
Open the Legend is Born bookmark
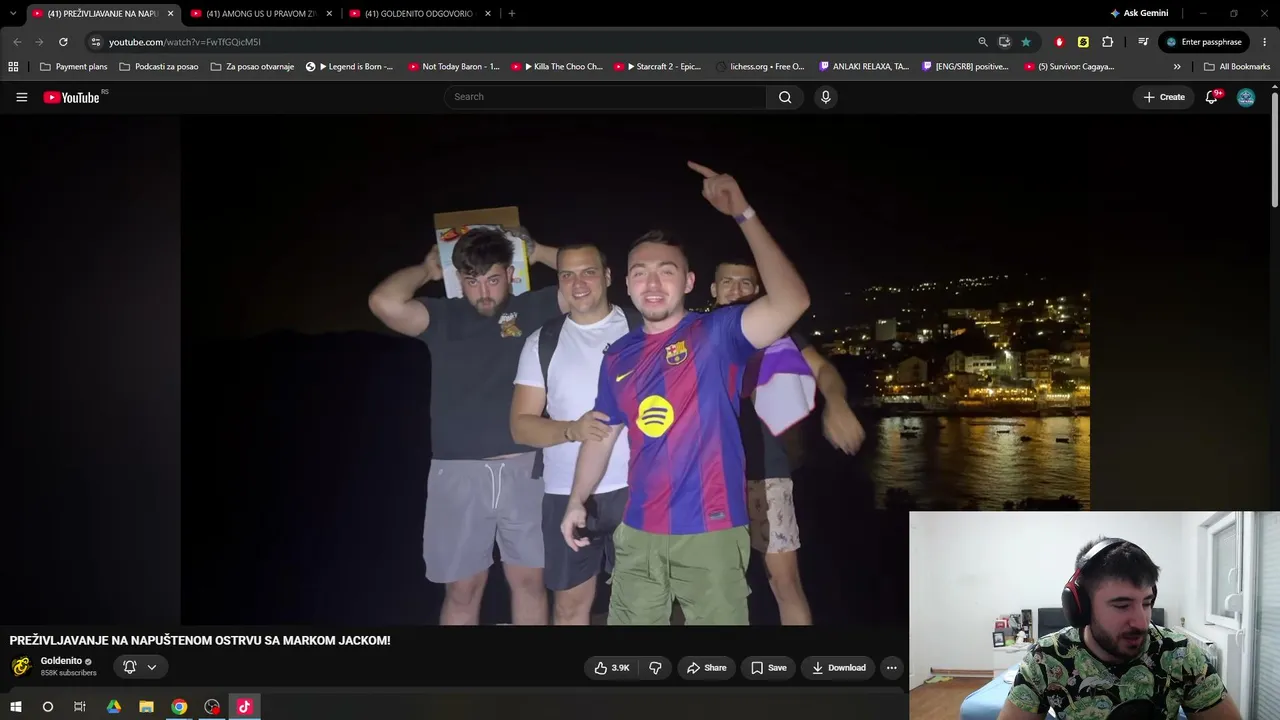point(349,67)
